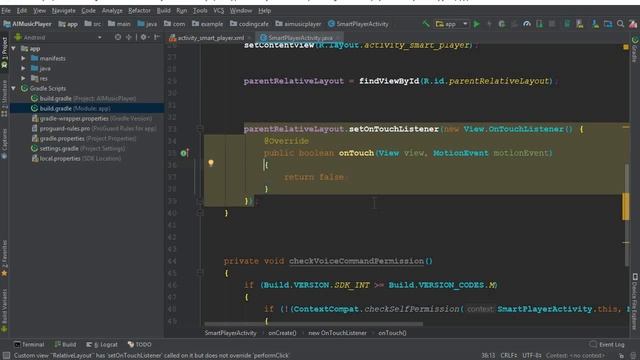Open the Terminal tool window
This screenshot has width=640, height=360.
(29, 344)
